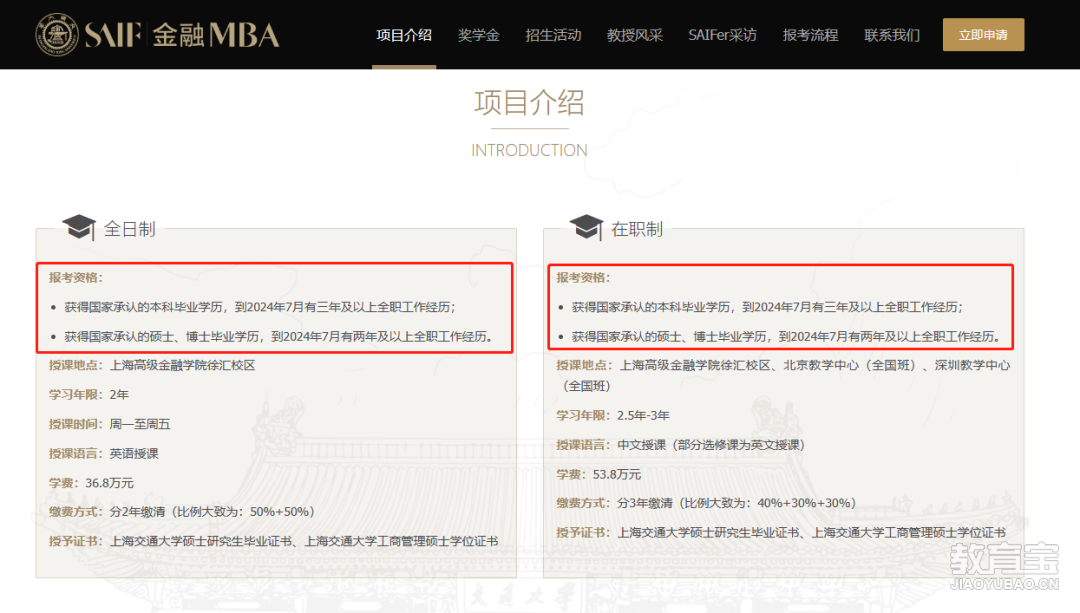Click the 报考资格 label in 在职制 panel
The height and width of the screenshot is (613, 1080).
(583, 278)
